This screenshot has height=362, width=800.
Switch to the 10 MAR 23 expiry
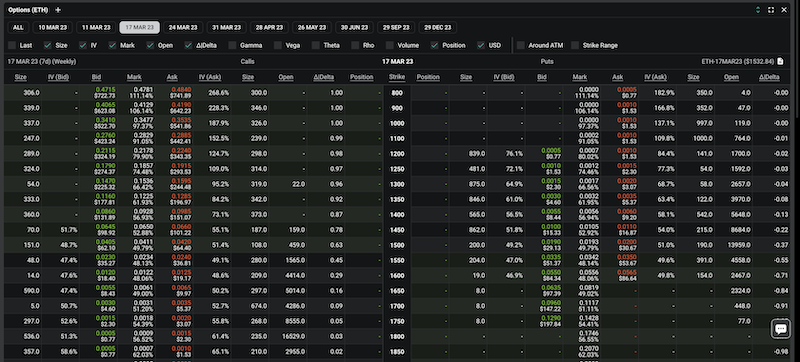point(53,28)
